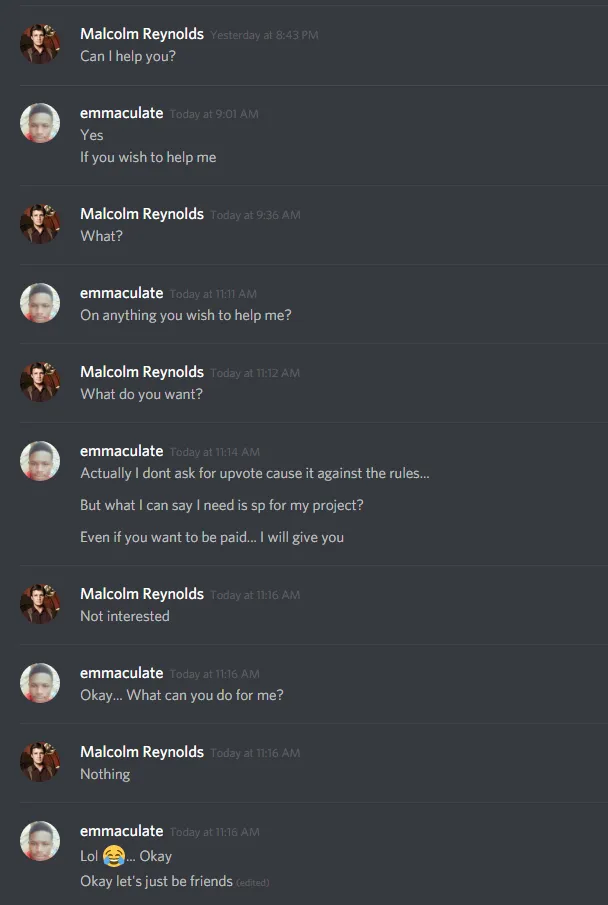This screenshot has width=608, height=905.
Task: Click the emmaculate username above the "Yes" message
Action: click(x=122, y=113)
